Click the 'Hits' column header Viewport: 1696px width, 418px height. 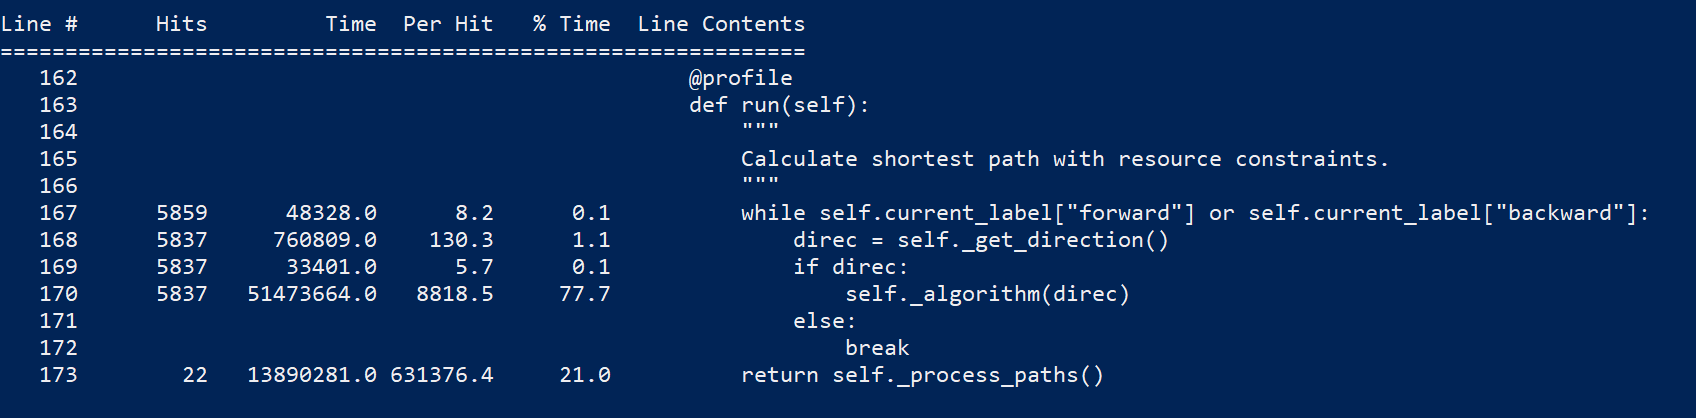coord(181,24)
